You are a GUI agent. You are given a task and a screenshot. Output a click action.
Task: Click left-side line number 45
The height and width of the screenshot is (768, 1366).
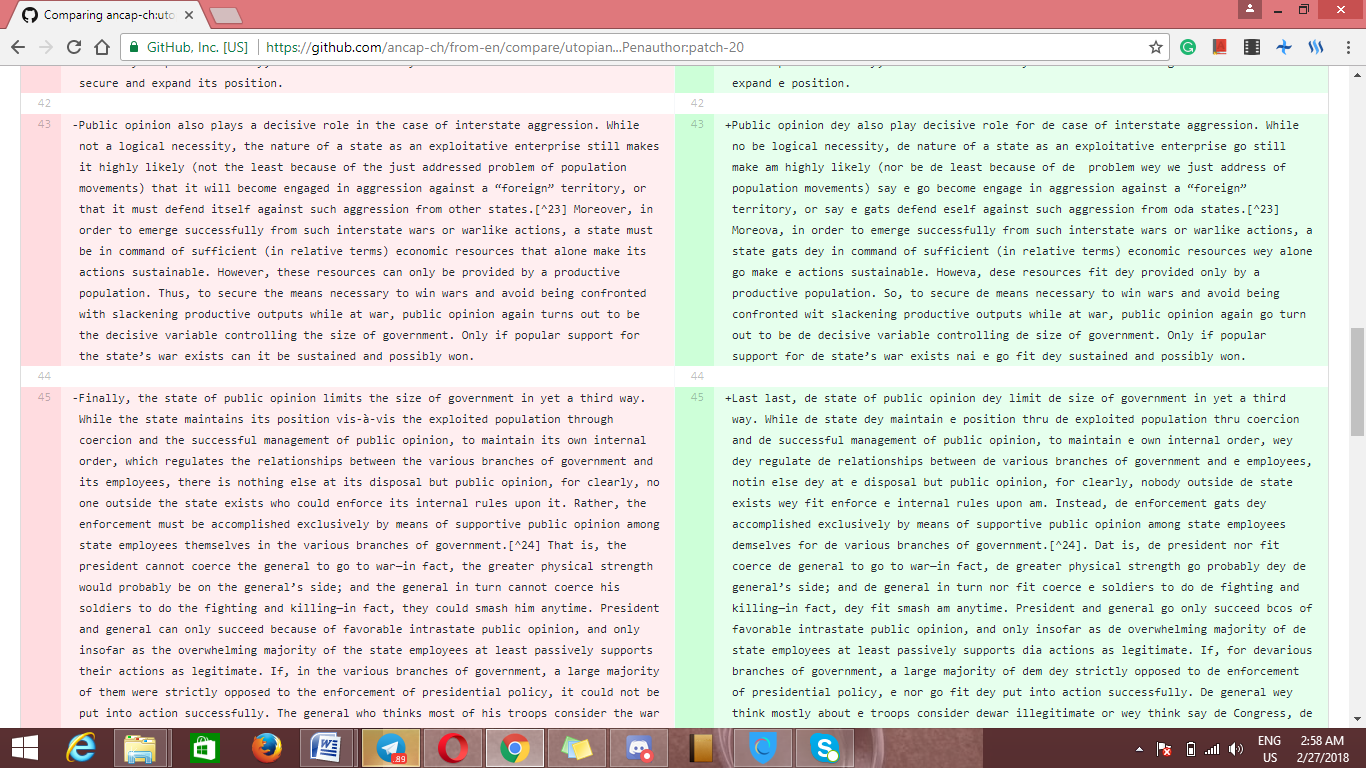click(43, 398)
